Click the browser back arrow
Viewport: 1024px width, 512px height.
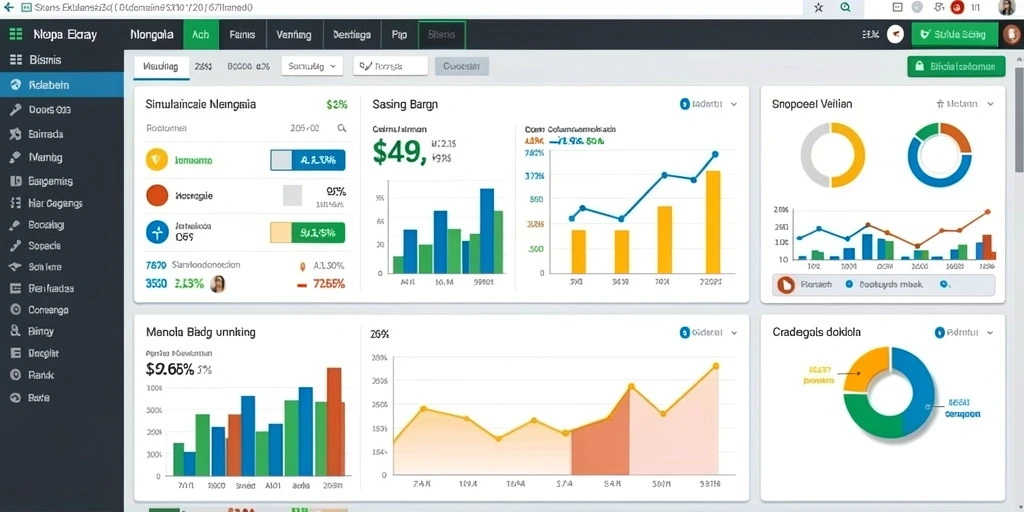pyautogui.click(x=8, y=8)
